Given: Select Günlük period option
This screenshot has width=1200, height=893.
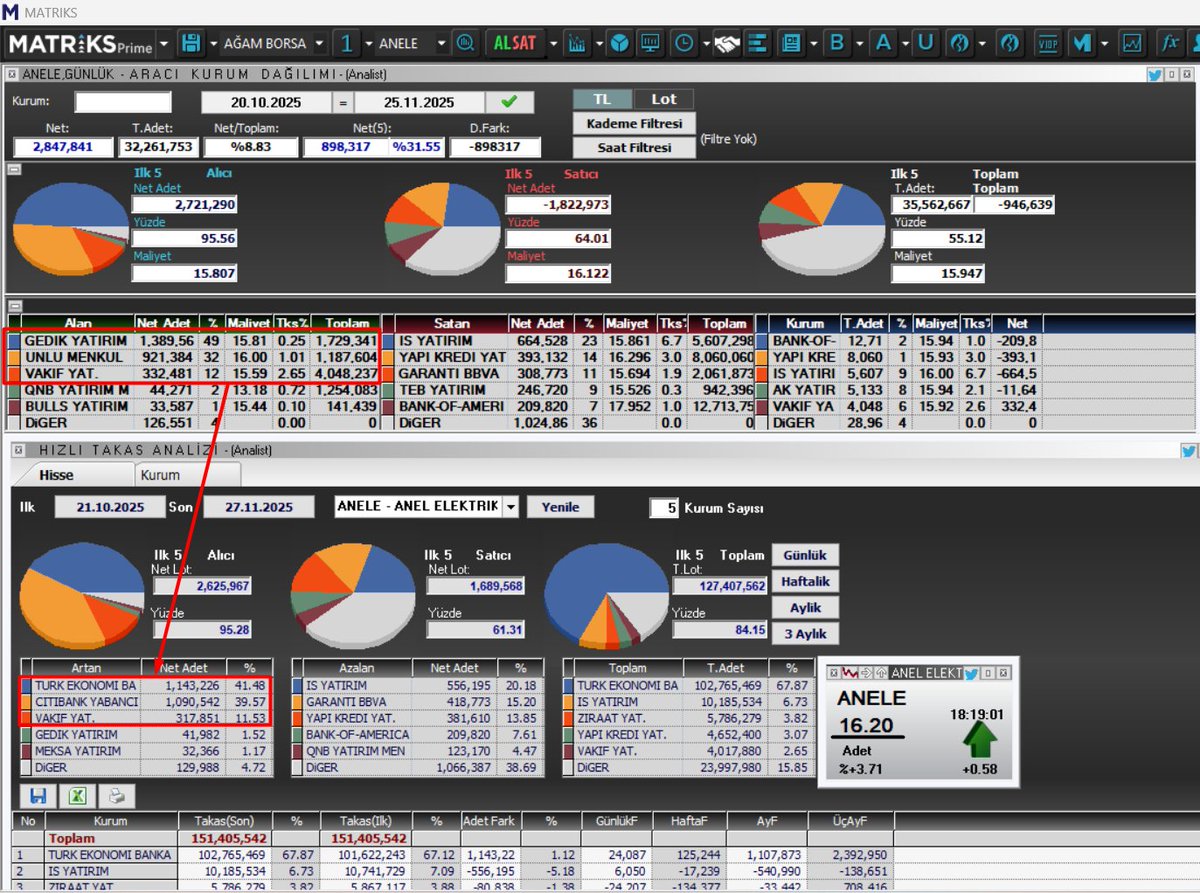Looking at the screenshot, I should point(805,555).
